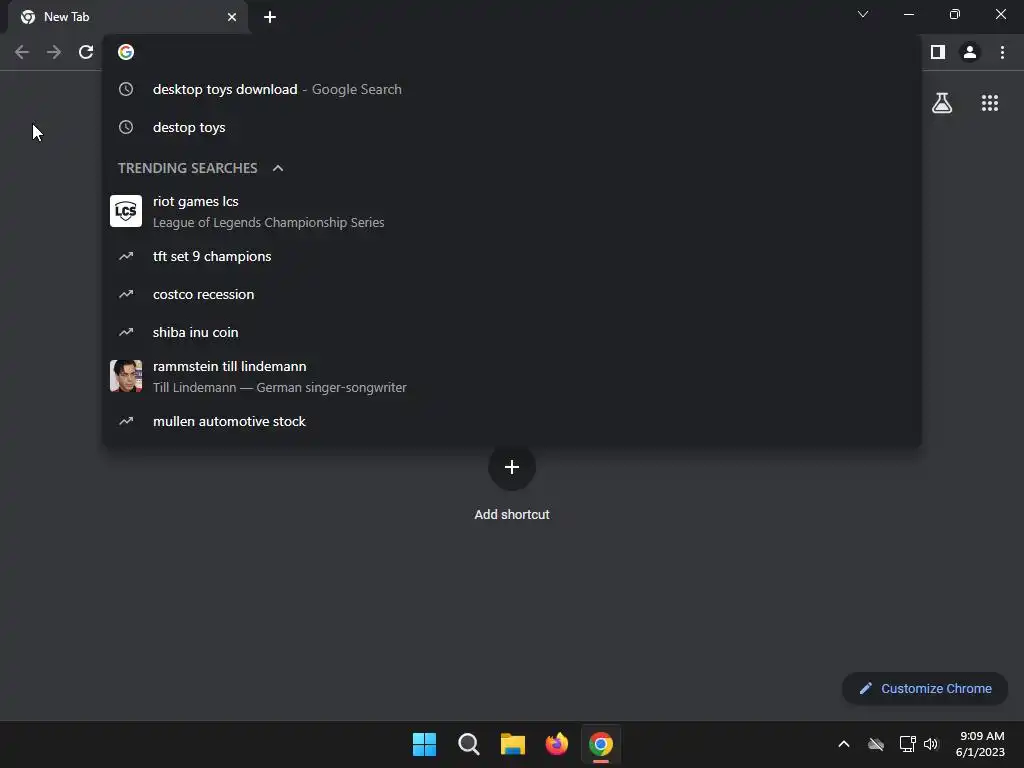Open the Chrome profile menu

coord(970,52)
